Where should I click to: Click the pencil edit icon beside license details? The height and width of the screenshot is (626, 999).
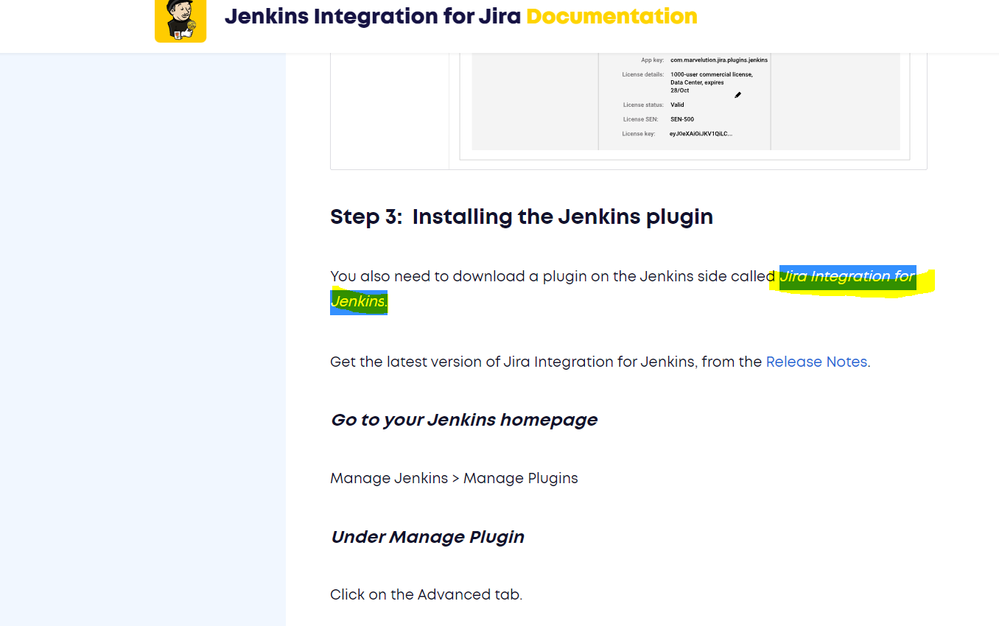coord(737,93)
